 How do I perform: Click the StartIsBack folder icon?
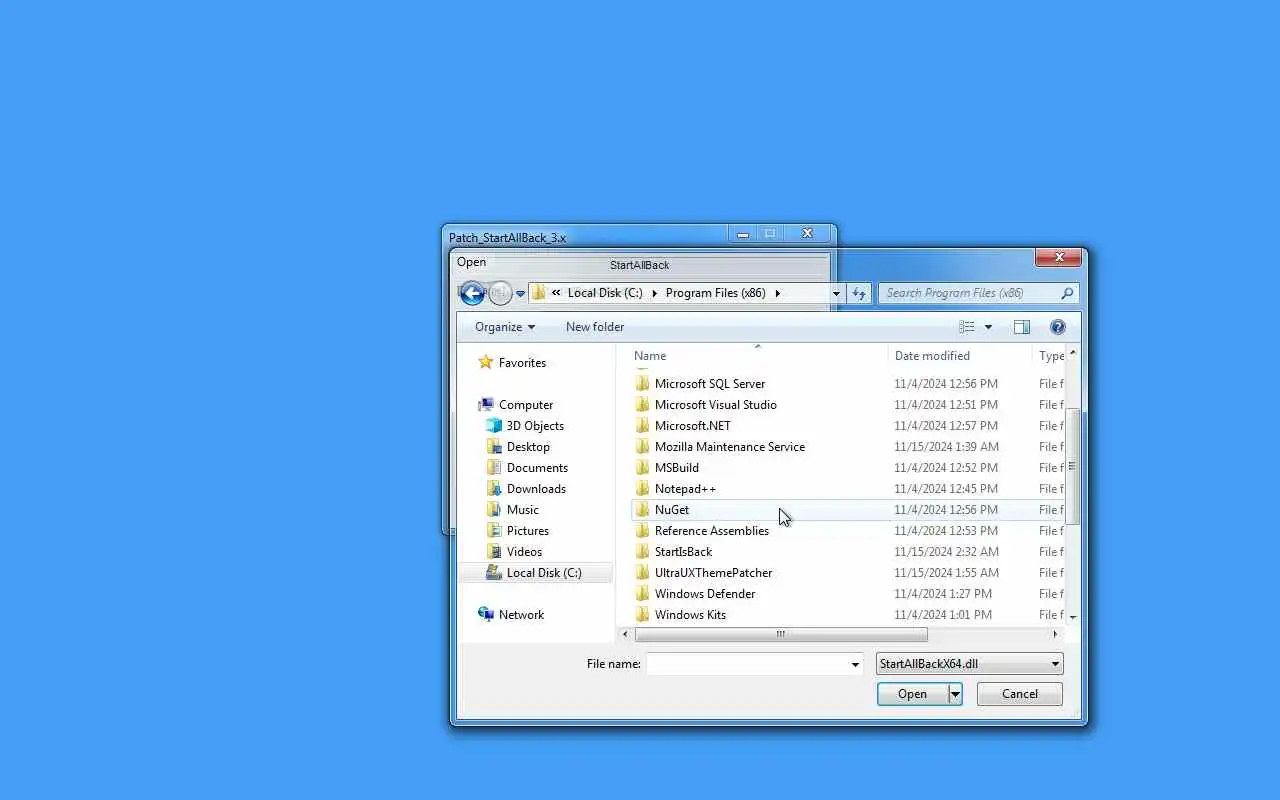(643, 552)
